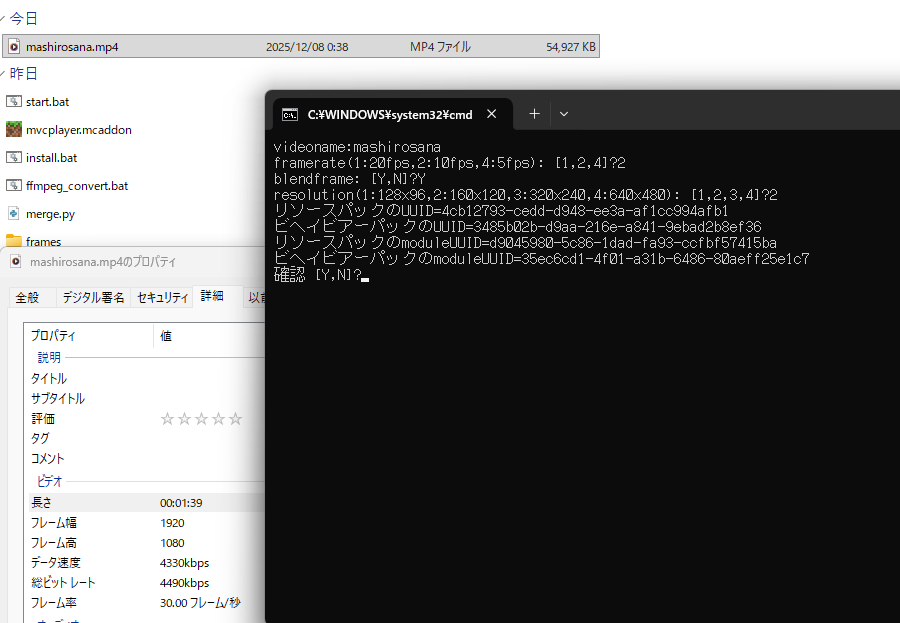Open a new terminal tab with plus button
Viewport: 900px width, 623px height.
tap(534, 114)
